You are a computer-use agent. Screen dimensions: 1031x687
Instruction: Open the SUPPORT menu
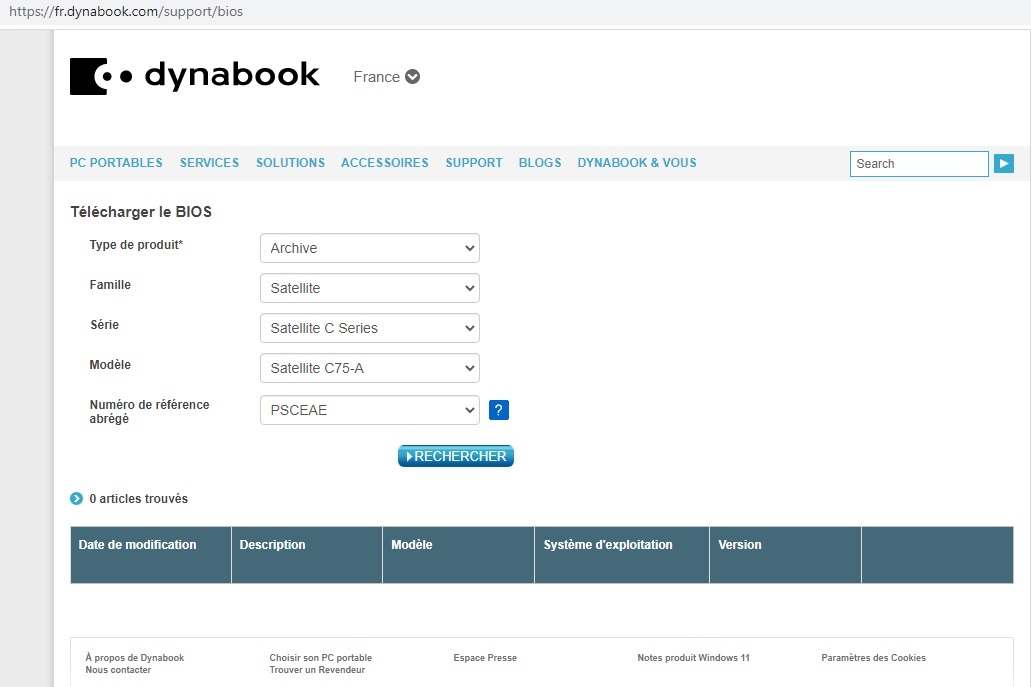[473, 162]
